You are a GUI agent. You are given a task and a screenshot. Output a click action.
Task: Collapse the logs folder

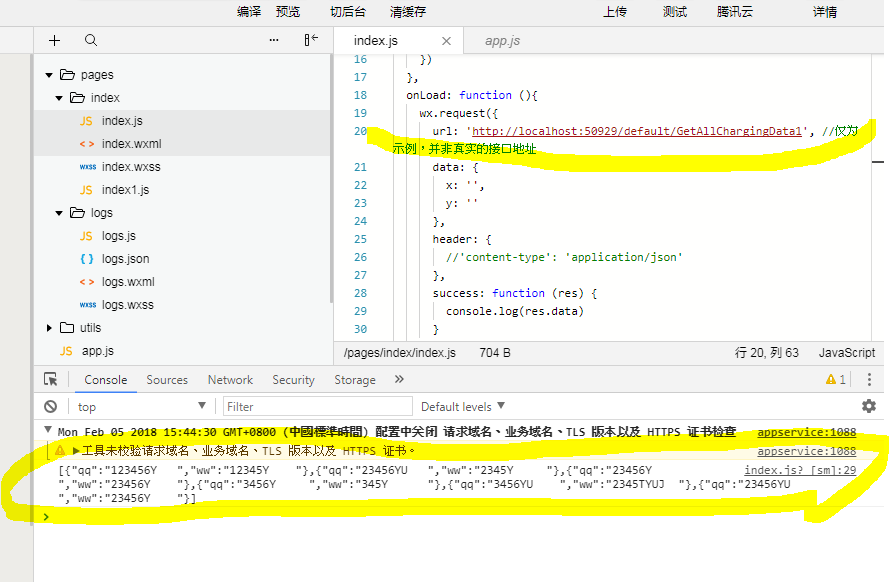pos(50,213)
